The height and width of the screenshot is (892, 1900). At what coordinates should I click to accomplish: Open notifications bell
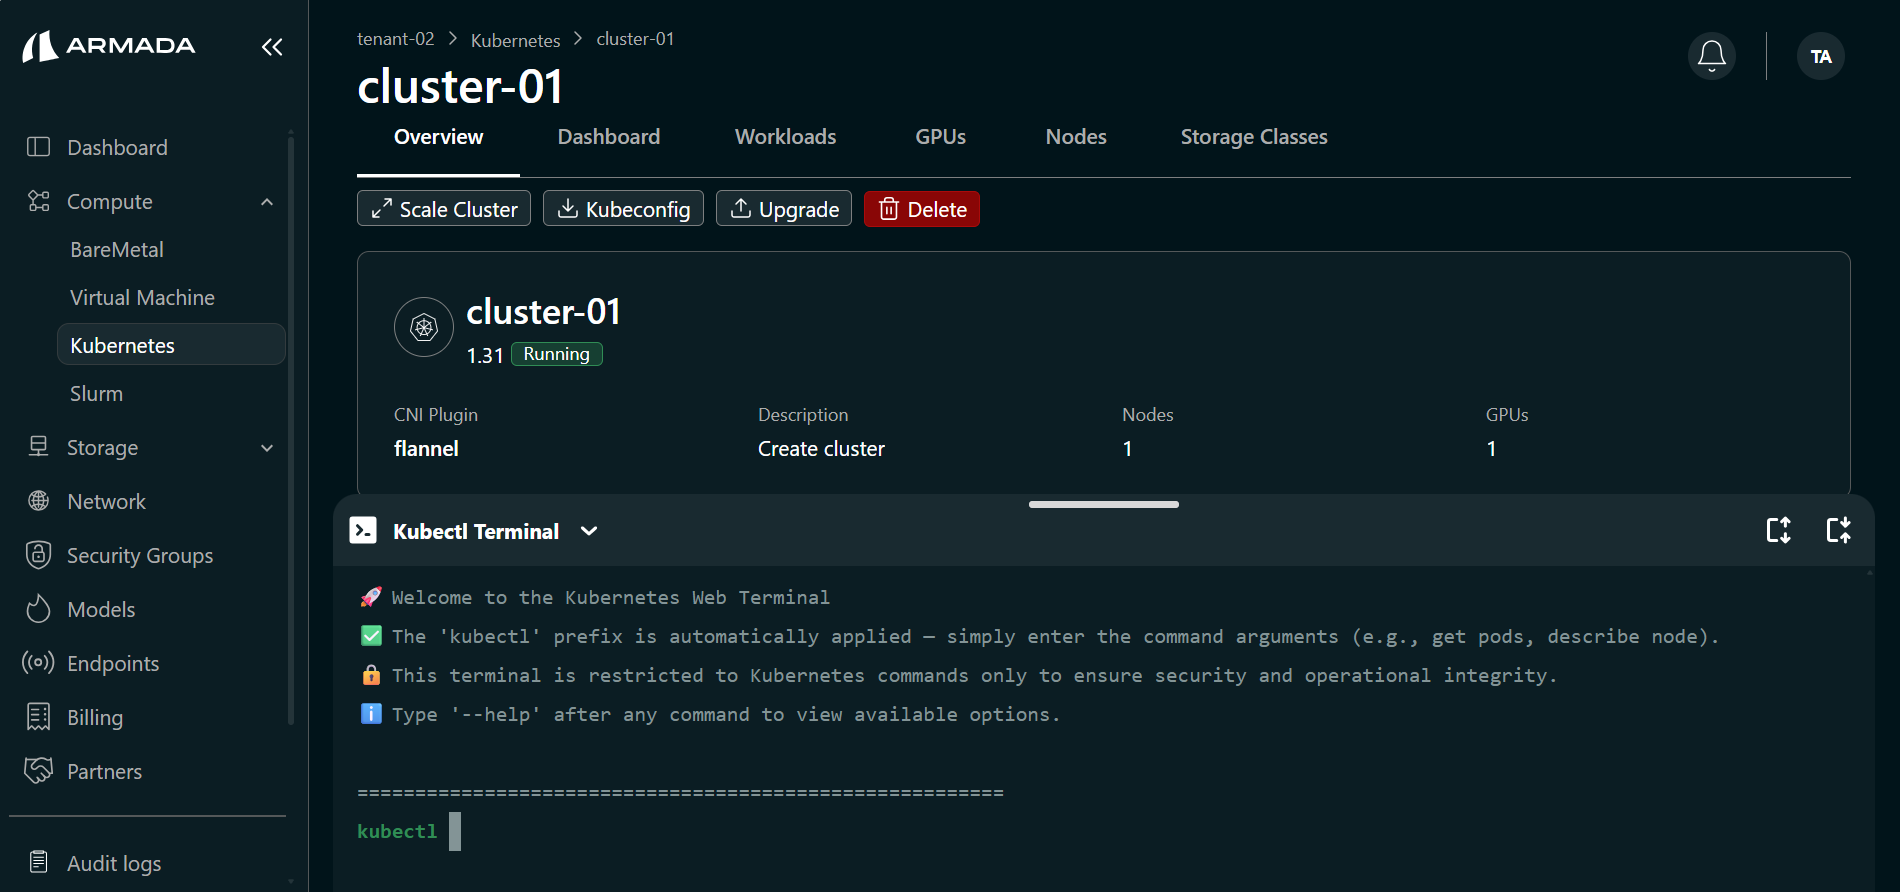tap(1711, 56)
